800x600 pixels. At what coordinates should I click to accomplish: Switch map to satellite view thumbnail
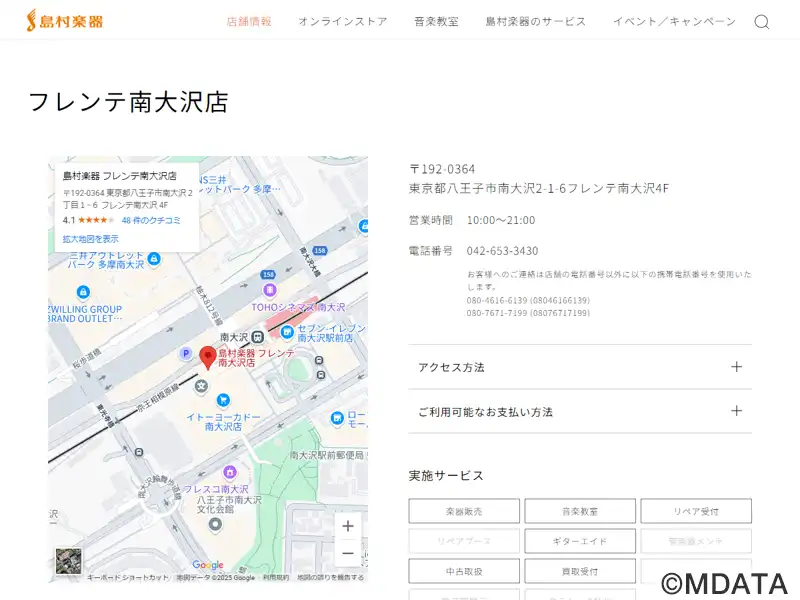pos(68,561)
